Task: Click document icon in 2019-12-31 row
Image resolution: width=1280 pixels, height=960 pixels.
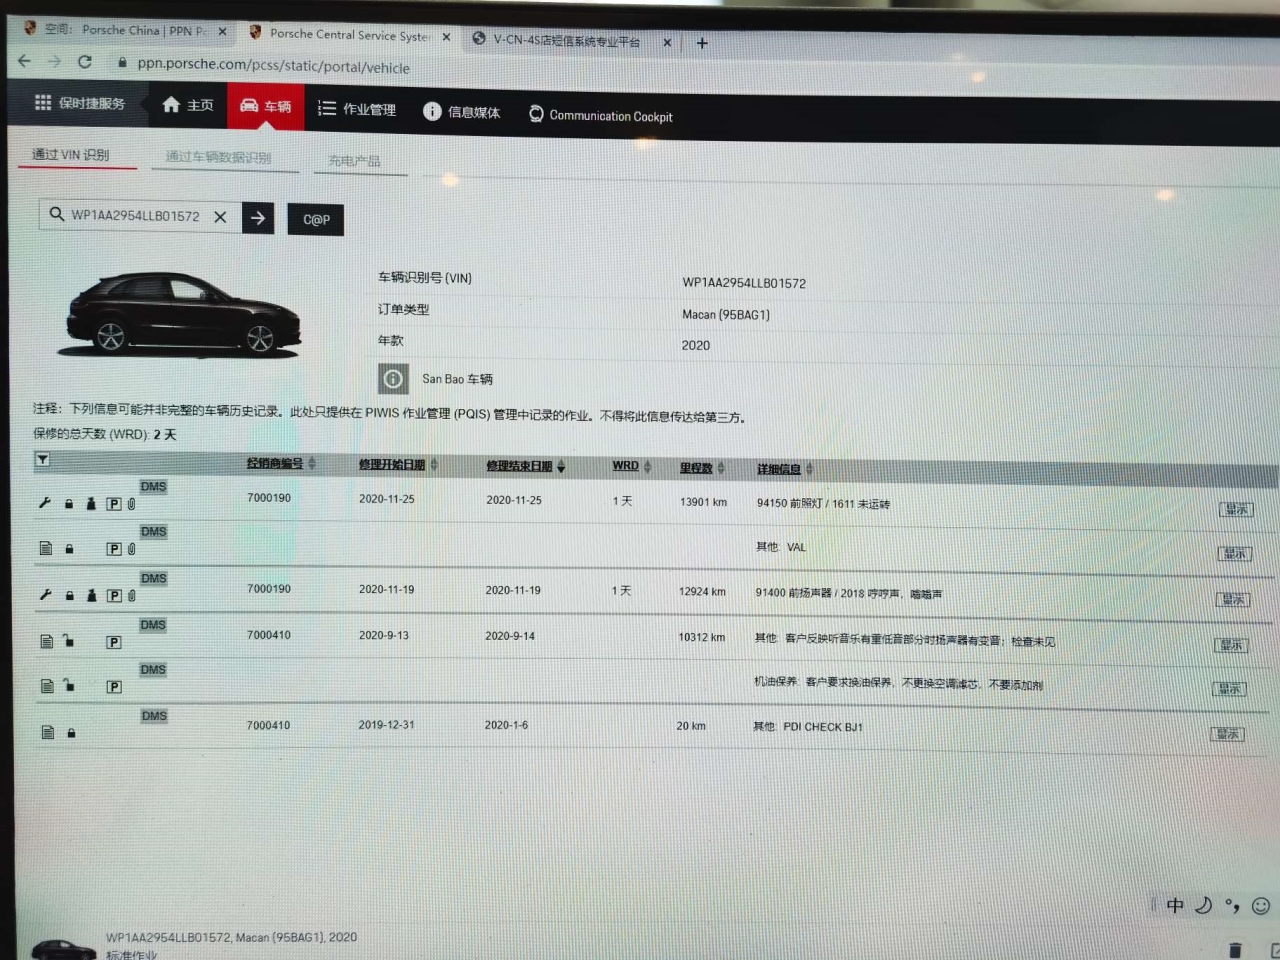Action: (47, 732)
